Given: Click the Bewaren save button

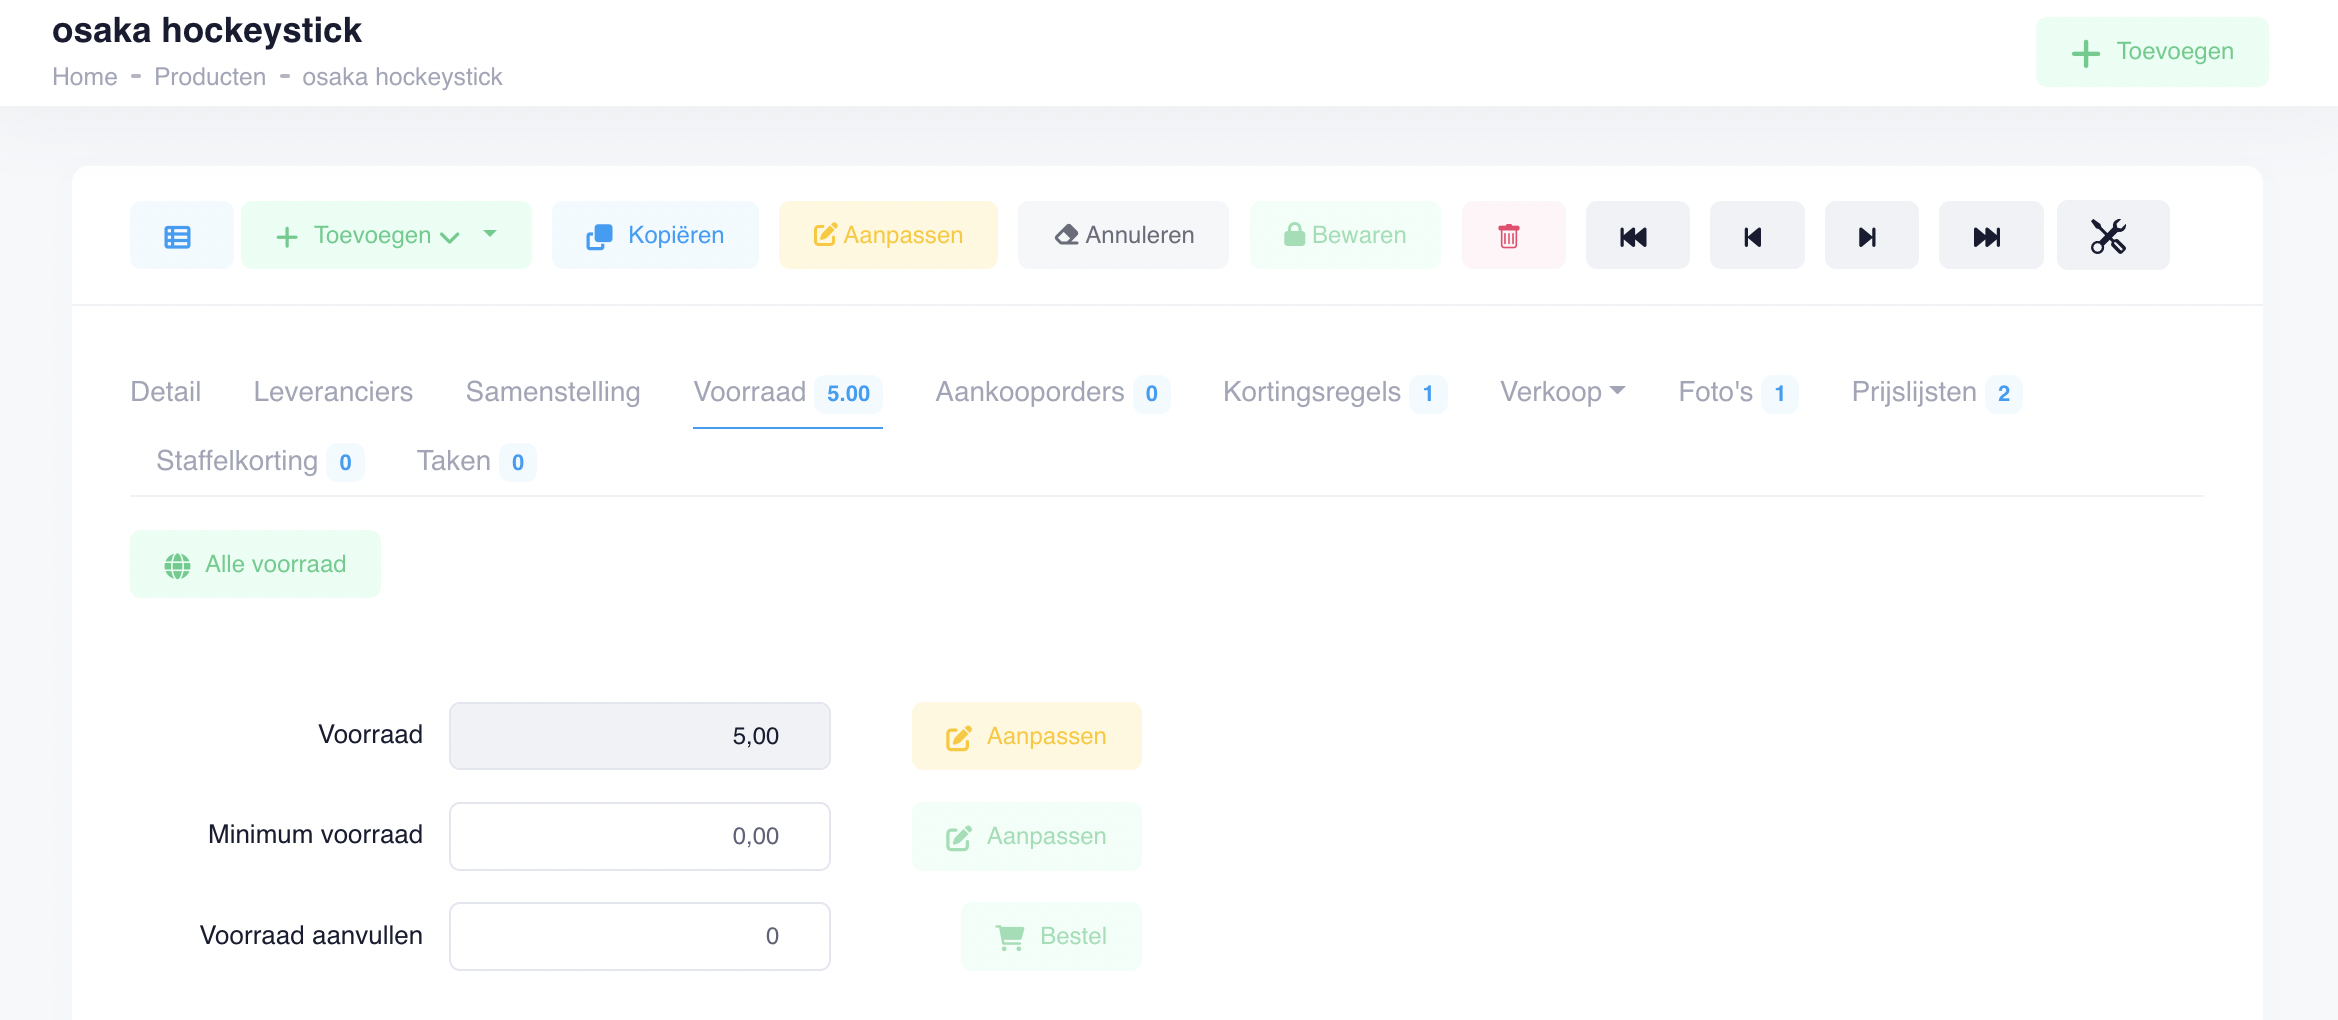Looking at the screenshot, I should coord(1345,236).
